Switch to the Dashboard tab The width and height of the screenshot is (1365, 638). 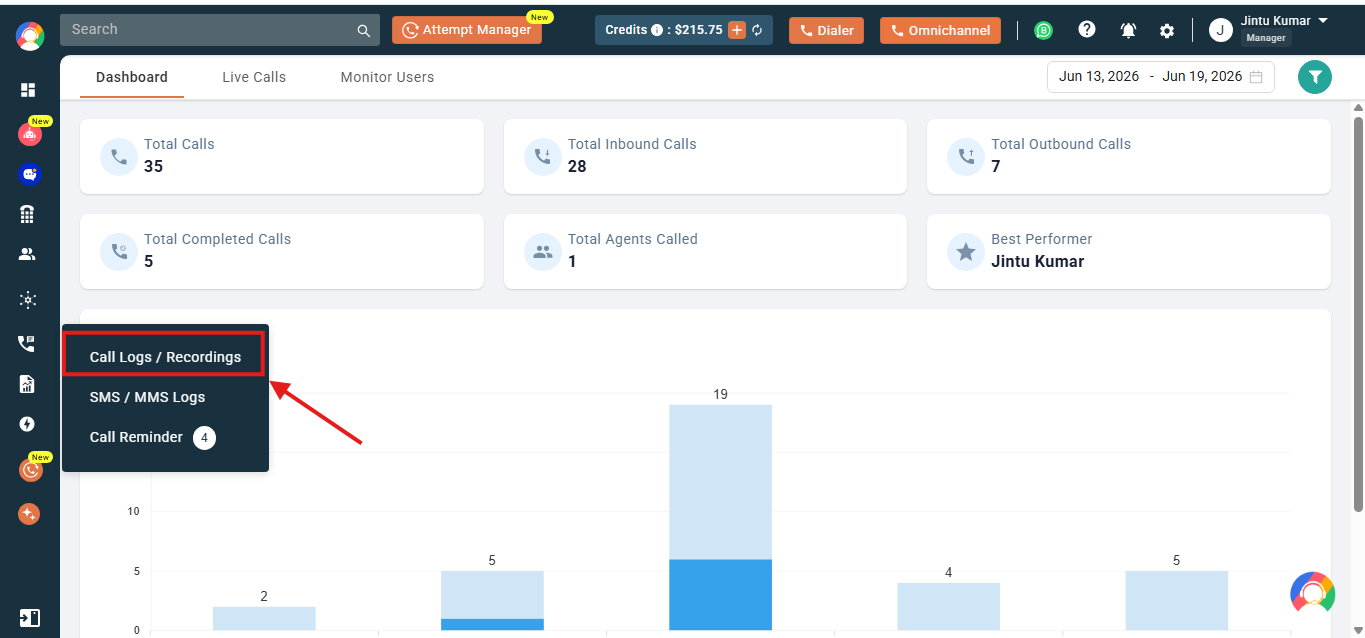pyautogui.click(x=132, y=77)
